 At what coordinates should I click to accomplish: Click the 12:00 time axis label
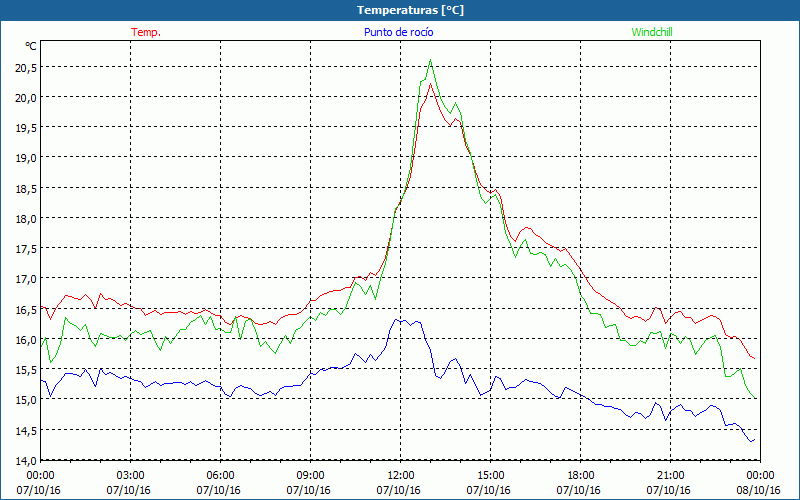(401, 475)
